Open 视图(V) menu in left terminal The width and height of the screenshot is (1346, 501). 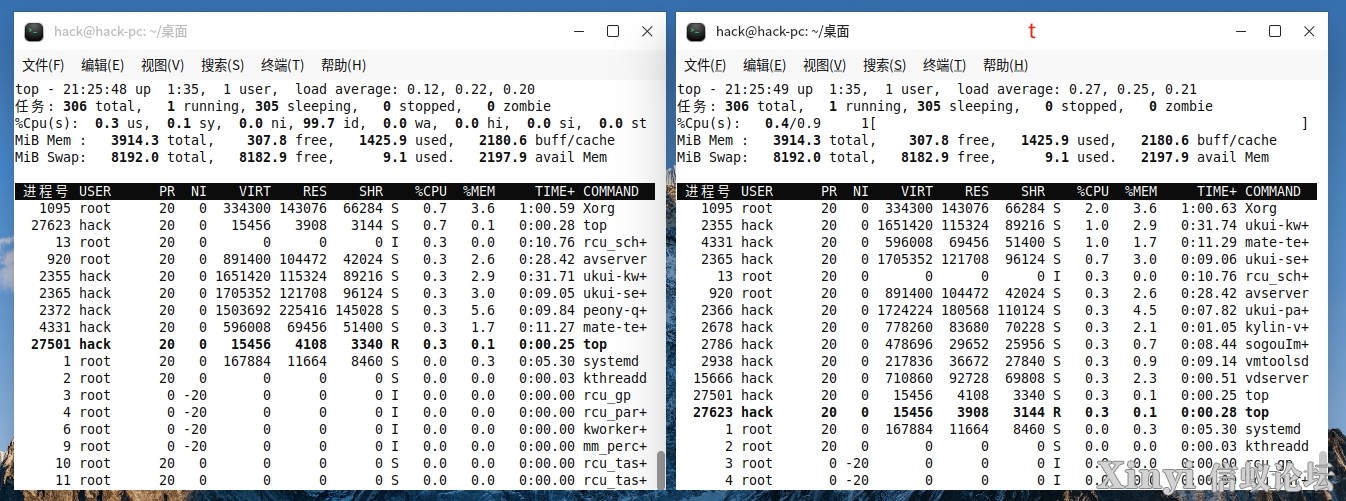163,65
